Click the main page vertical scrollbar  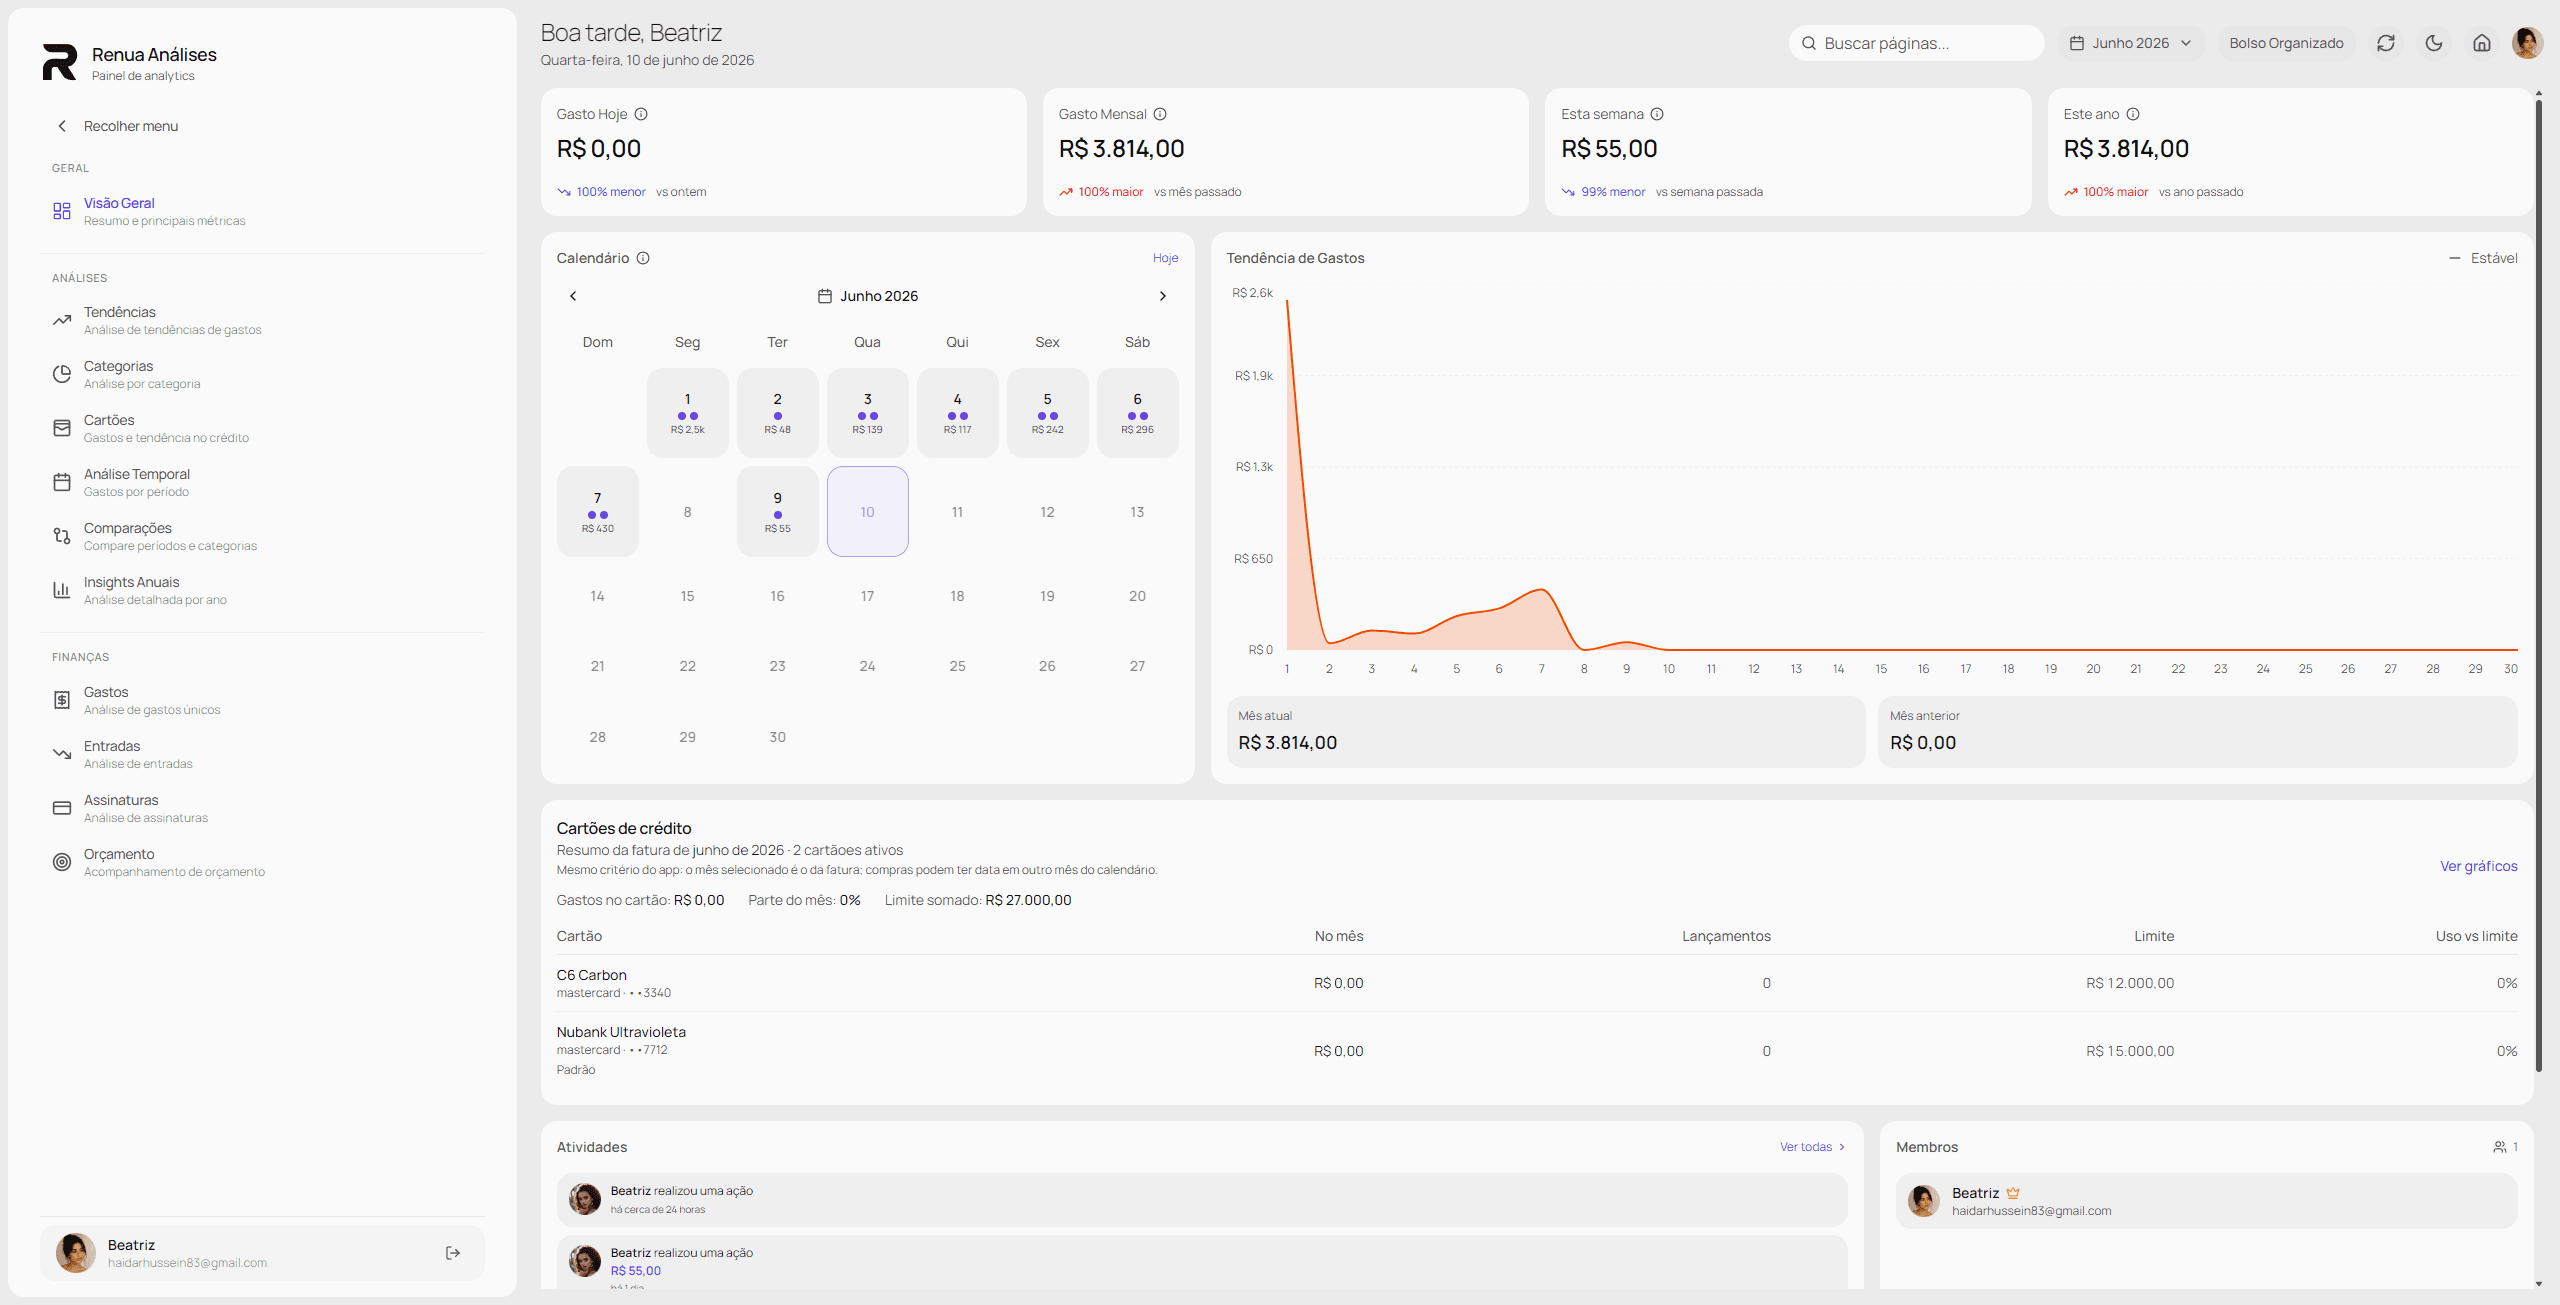2539,585
